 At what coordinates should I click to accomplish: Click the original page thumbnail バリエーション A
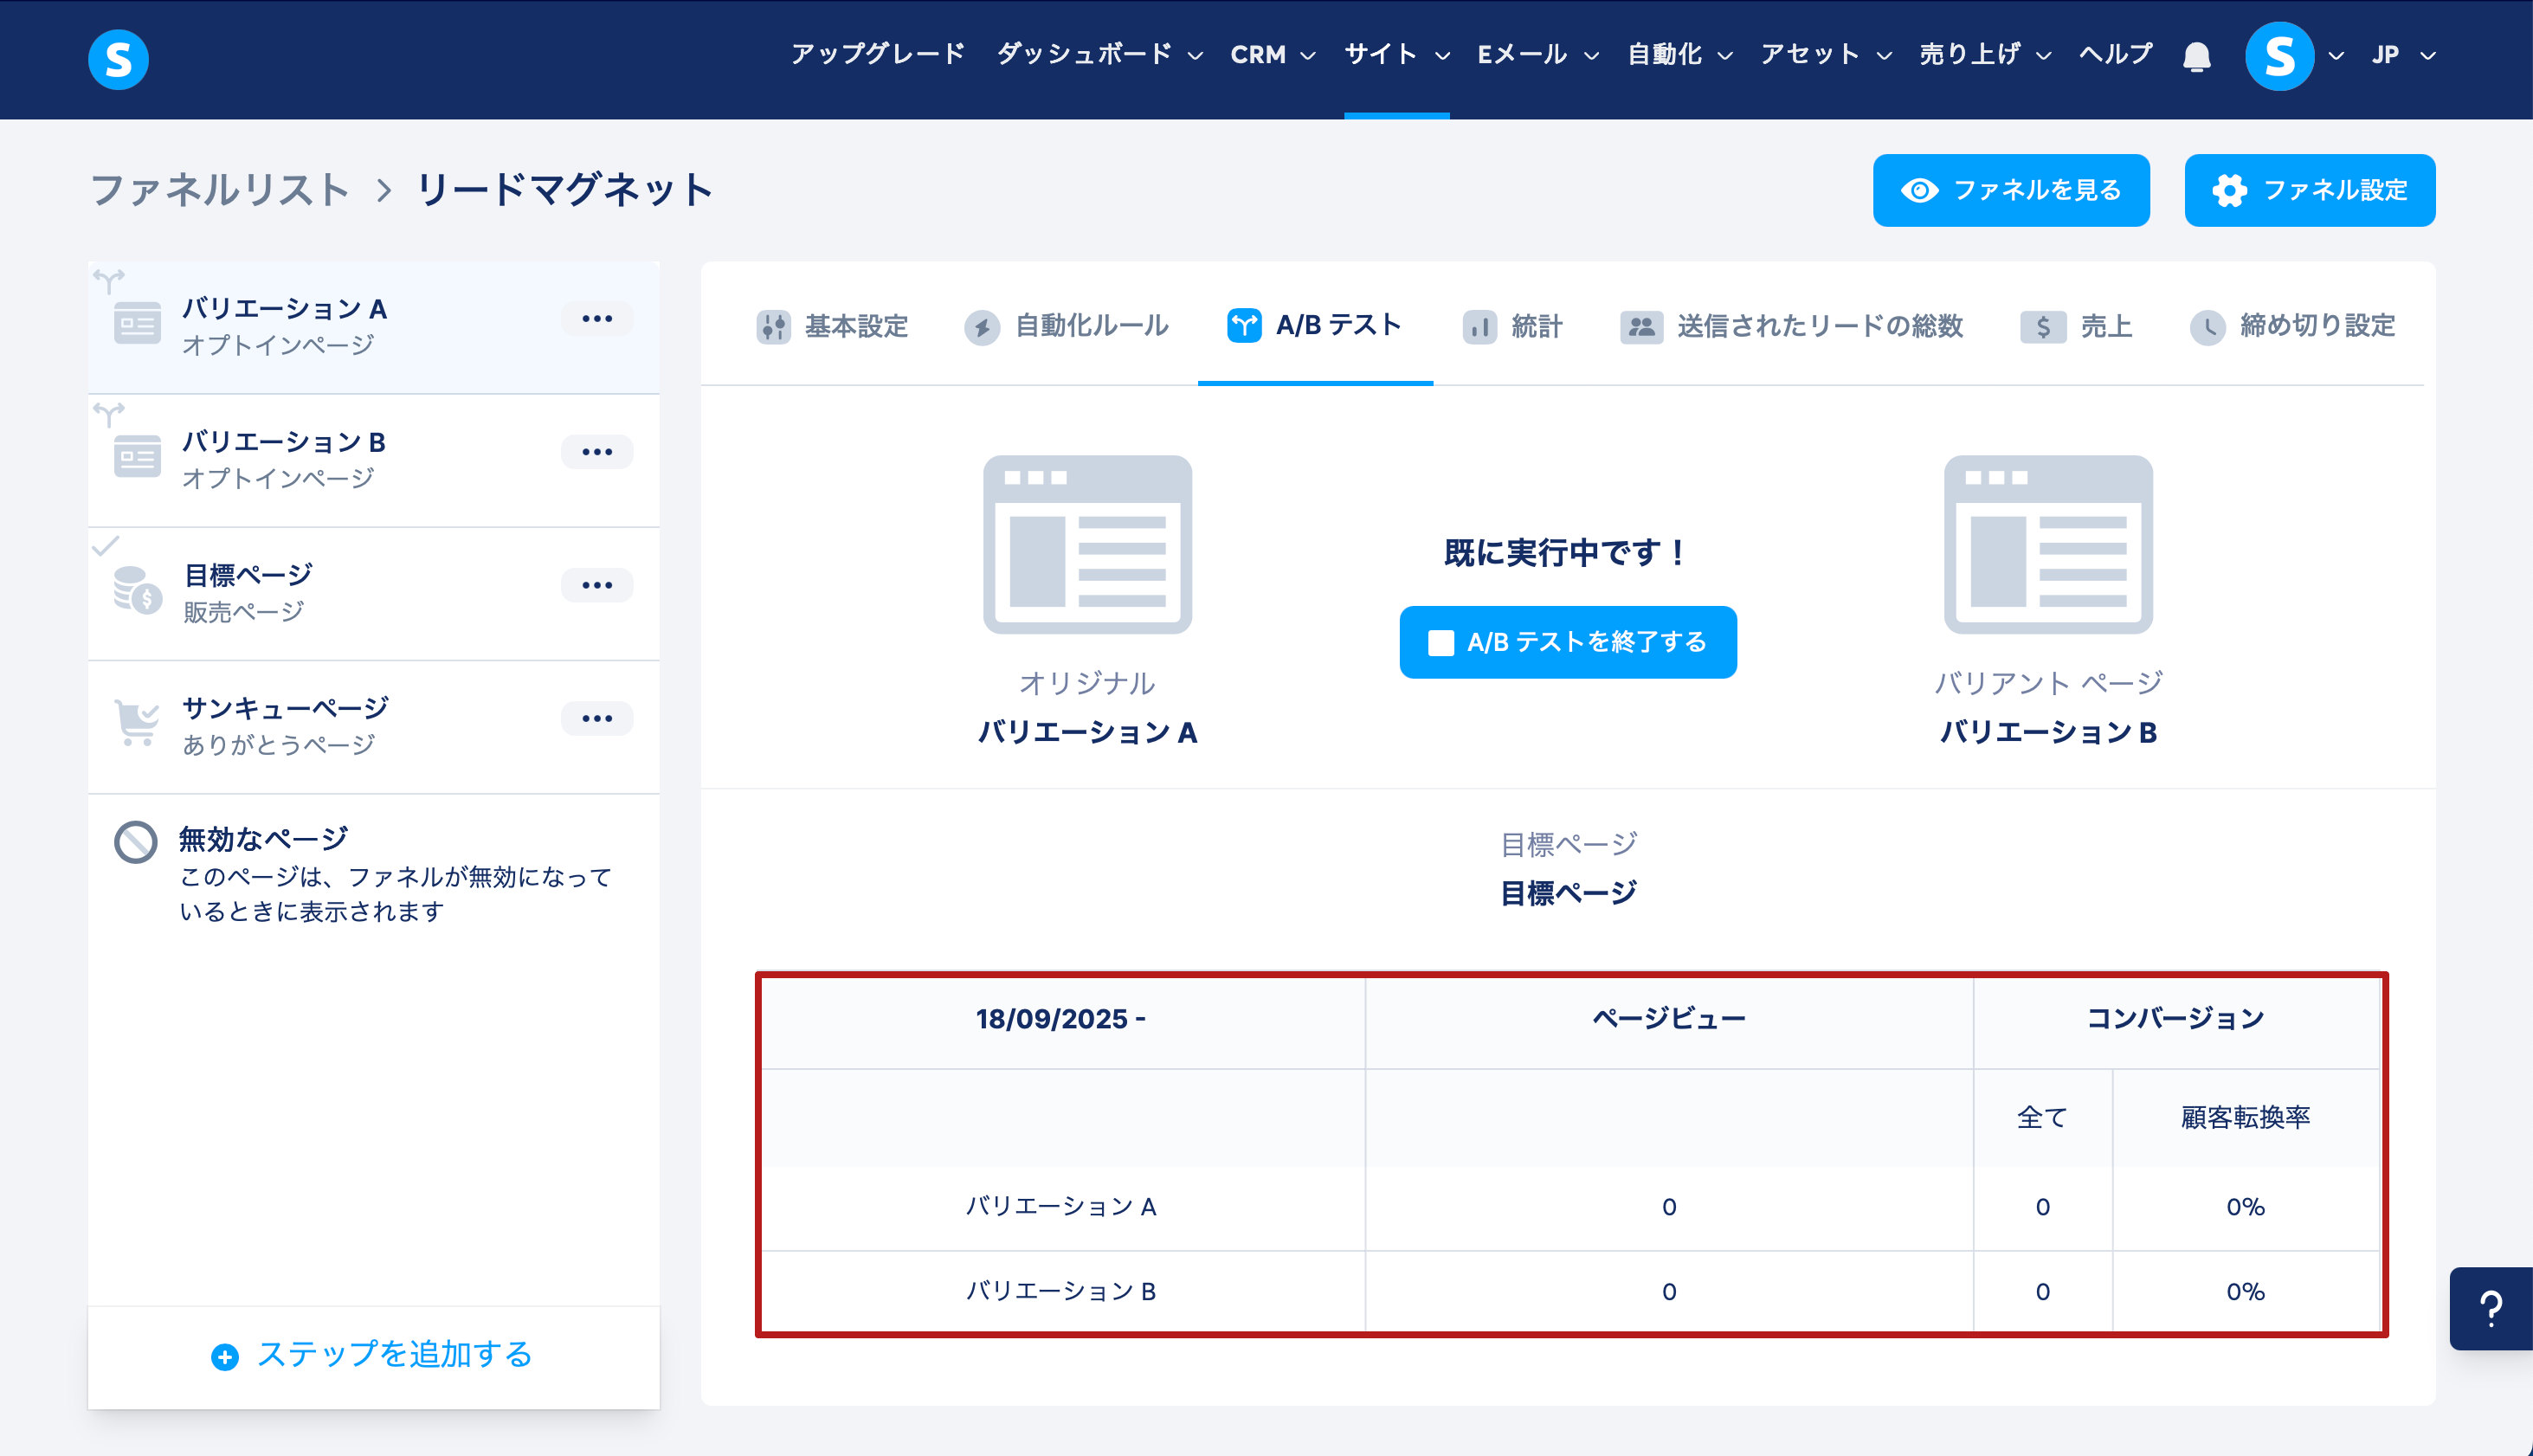click(1087, 545)
